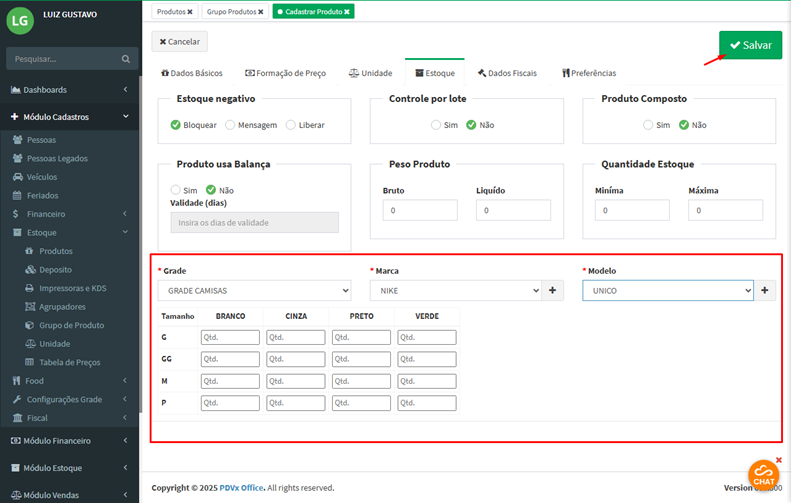Choose Sim under Produto usa Balança
The image size is (791, 503).
[176, 189]
